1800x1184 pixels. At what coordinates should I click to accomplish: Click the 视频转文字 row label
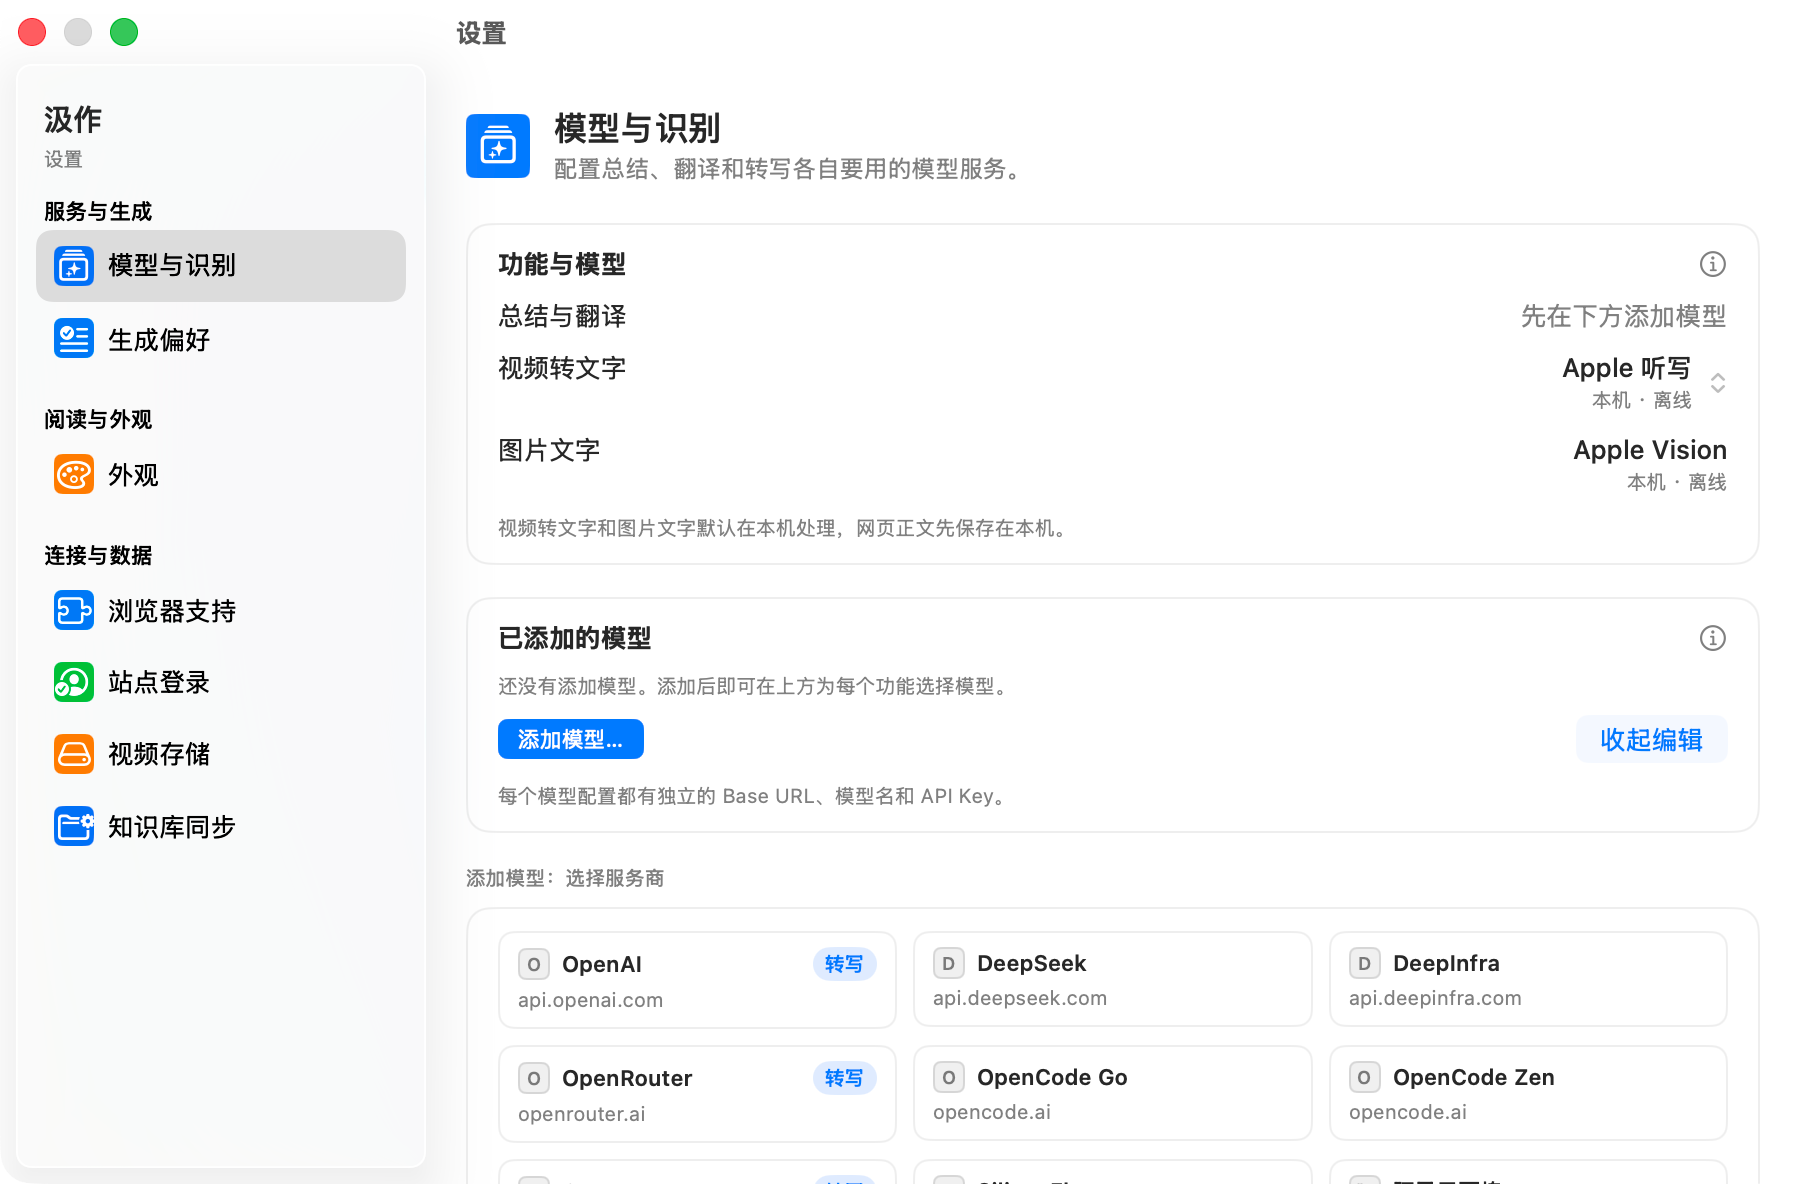click(x=562, y=368)
